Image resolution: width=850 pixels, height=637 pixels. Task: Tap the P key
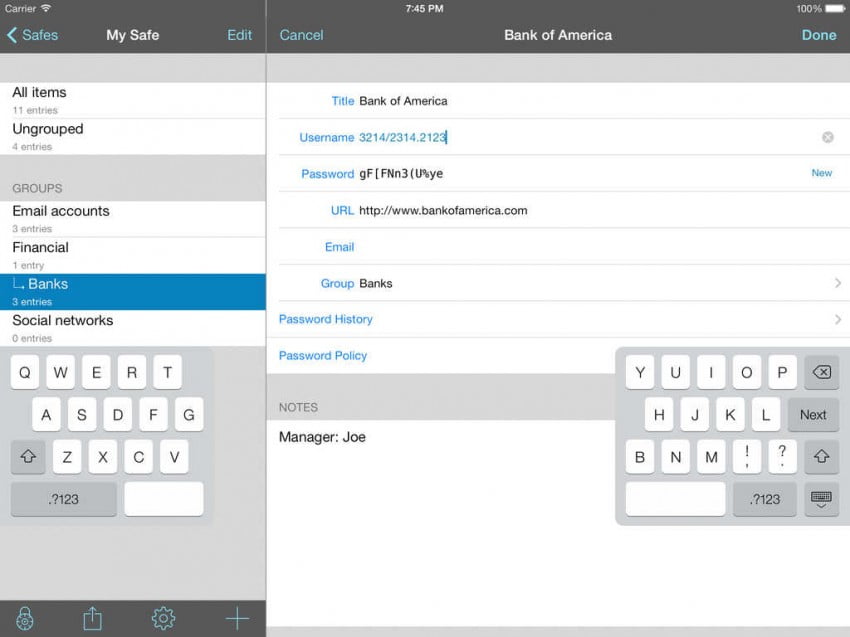[782, 372]
